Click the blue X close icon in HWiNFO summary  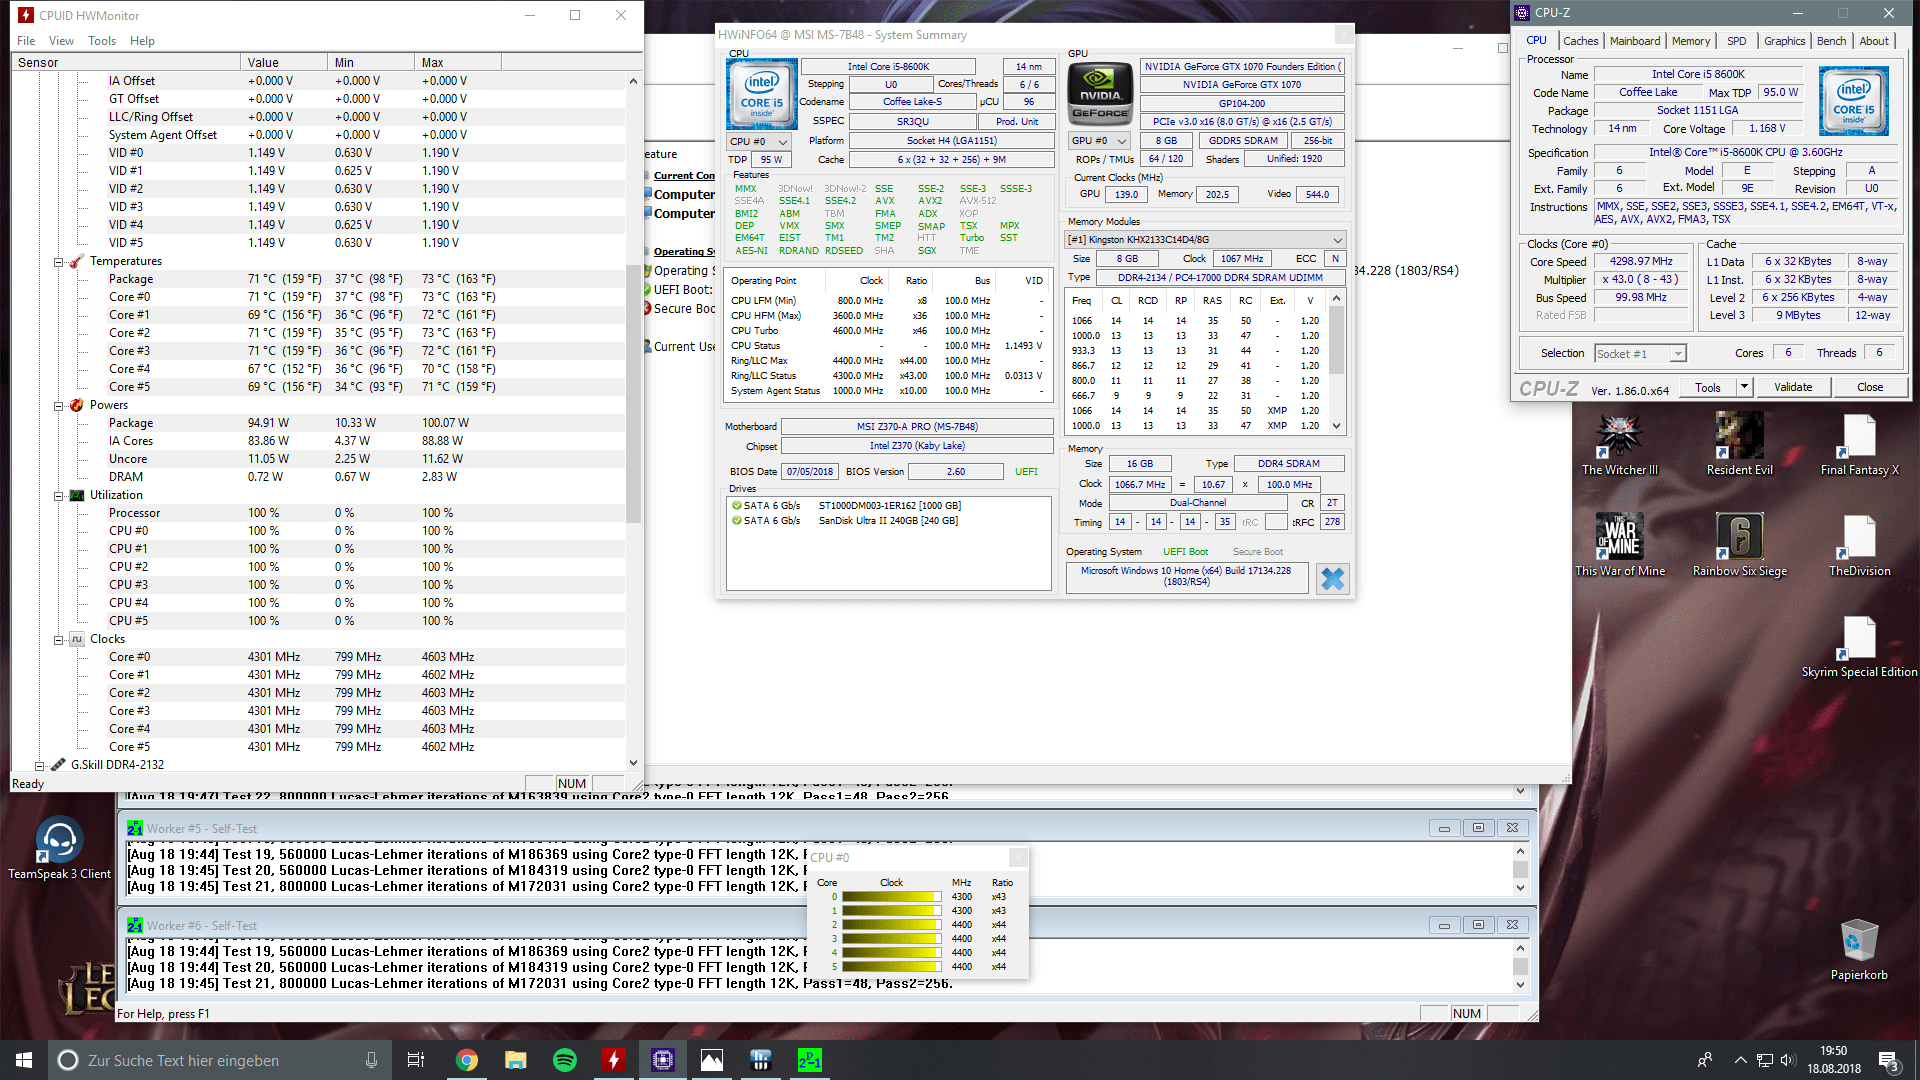click(1332, 579)
